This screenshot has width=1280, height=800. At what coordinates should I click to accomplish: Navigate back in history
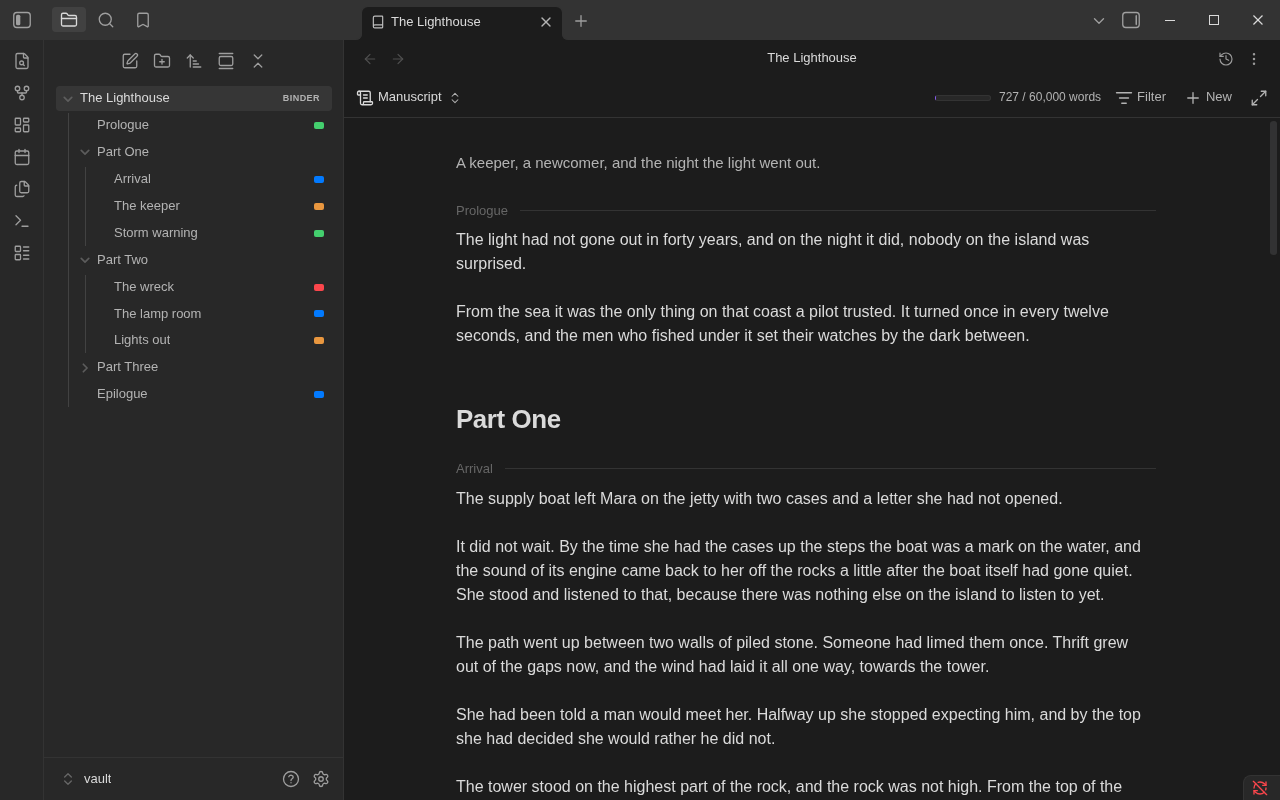(x=370, y=59)
